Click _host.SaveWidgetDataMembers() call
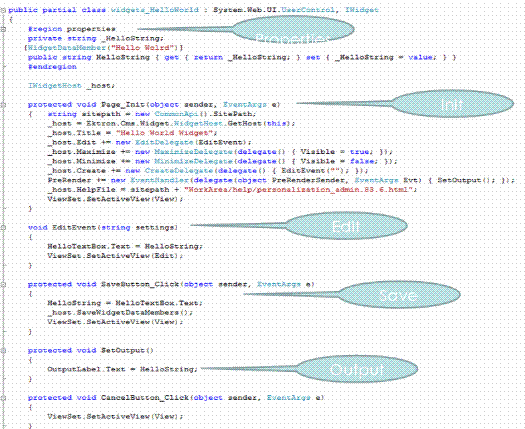 point(121,313)
